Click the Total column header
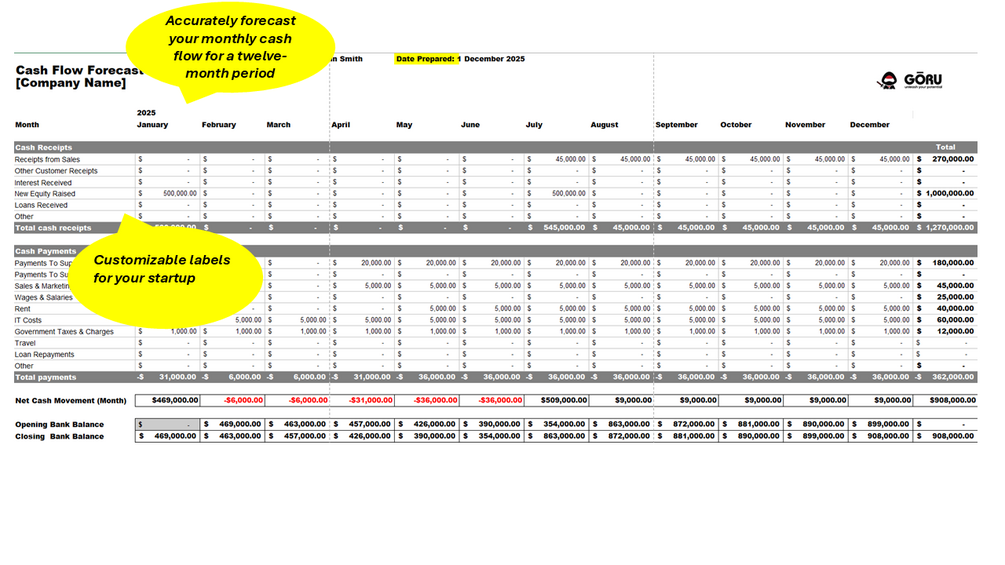1005x565 pixels. (945, 147)
